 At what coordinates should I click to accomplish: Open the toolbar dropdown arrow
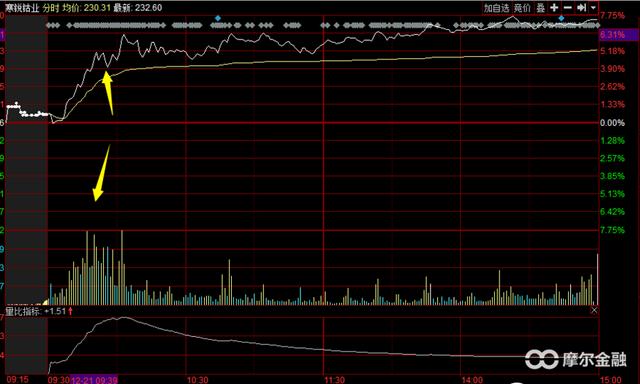coord(593,7)
